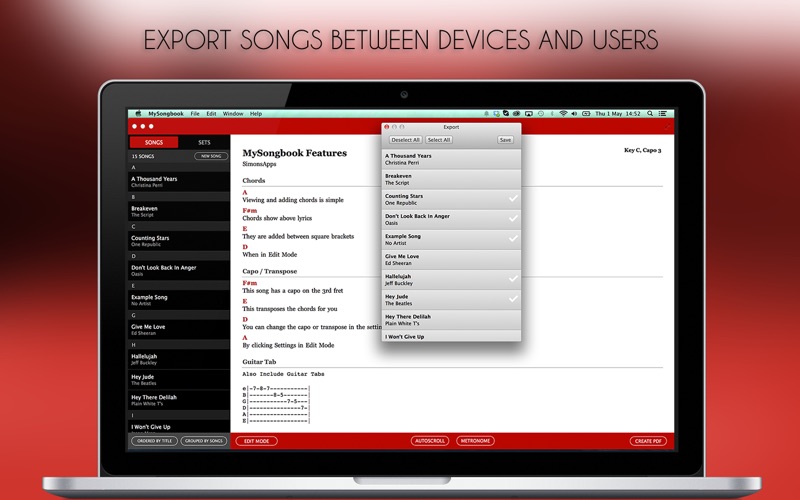Open Spotlight search magnifier icon

[650, 114]
